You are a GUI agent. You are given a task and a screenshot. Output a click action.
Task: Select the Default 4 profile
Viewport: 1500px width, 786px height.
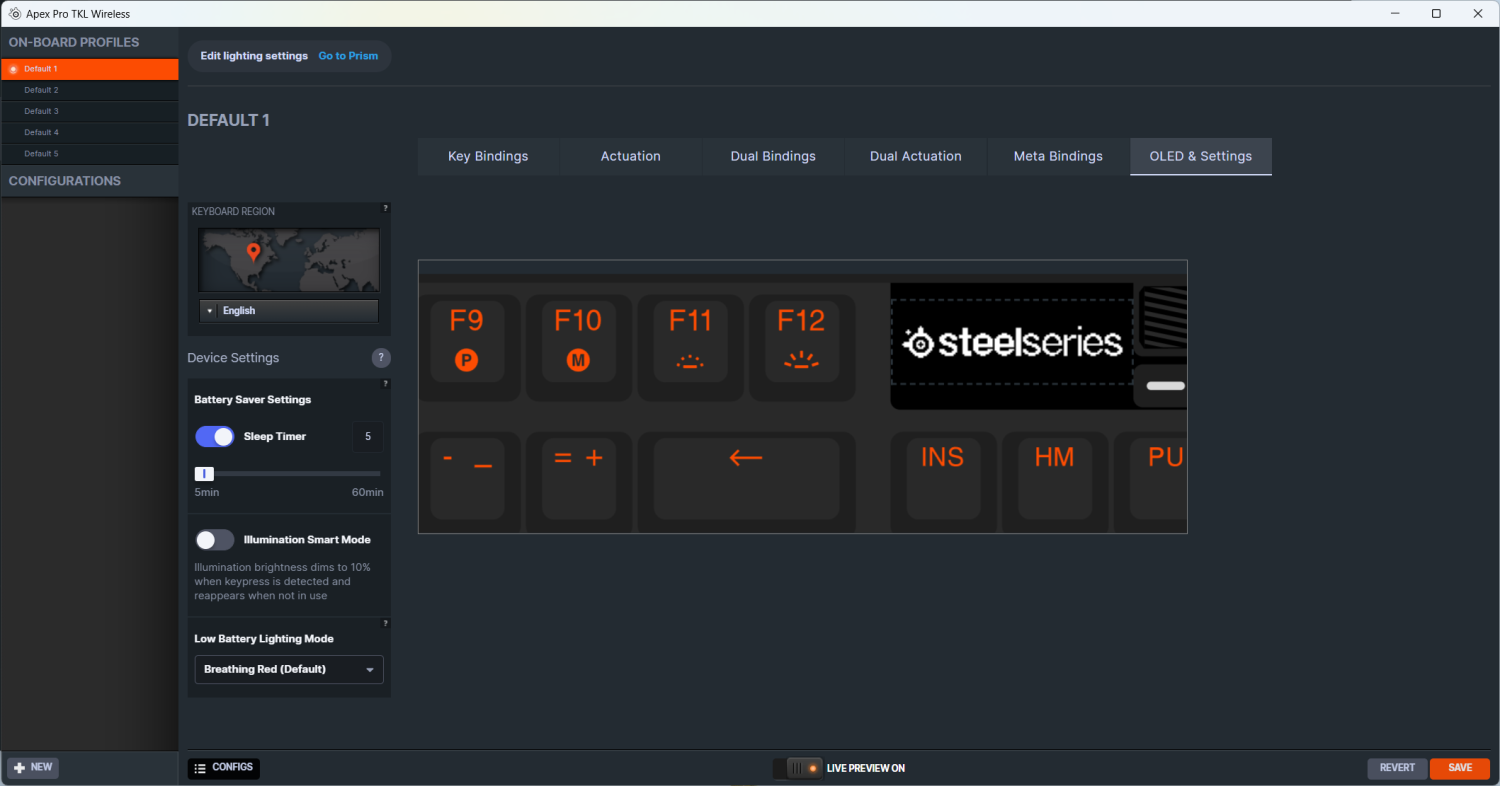tap(90, 132)
